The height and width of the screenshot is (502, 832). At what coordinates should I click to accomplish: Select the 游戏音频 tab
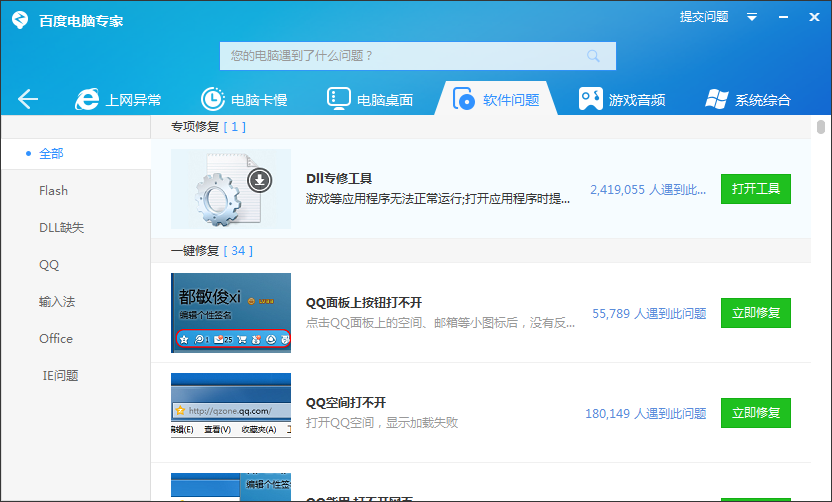[x=622, y=99]
